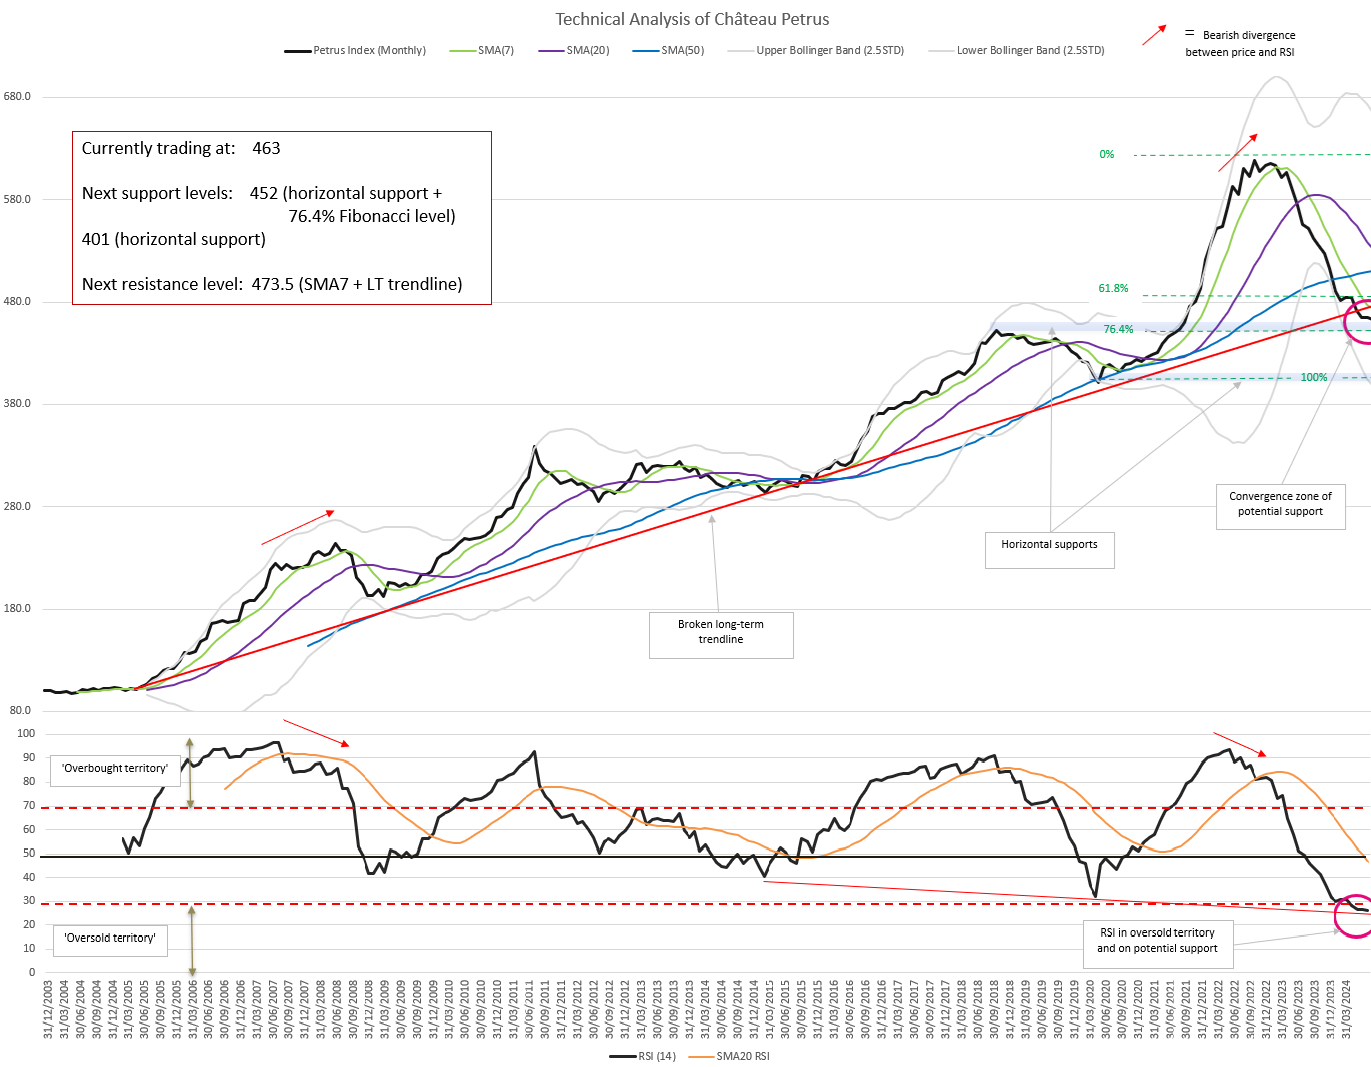Viewport: 1371px width, 1067px height.
Task: Select the 'SMA20 RSI' legend entry
Action: [x=730, y=1056]
